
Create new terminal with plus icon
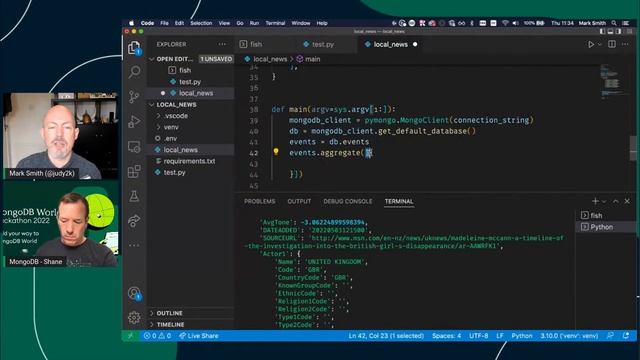click(595, 201)
